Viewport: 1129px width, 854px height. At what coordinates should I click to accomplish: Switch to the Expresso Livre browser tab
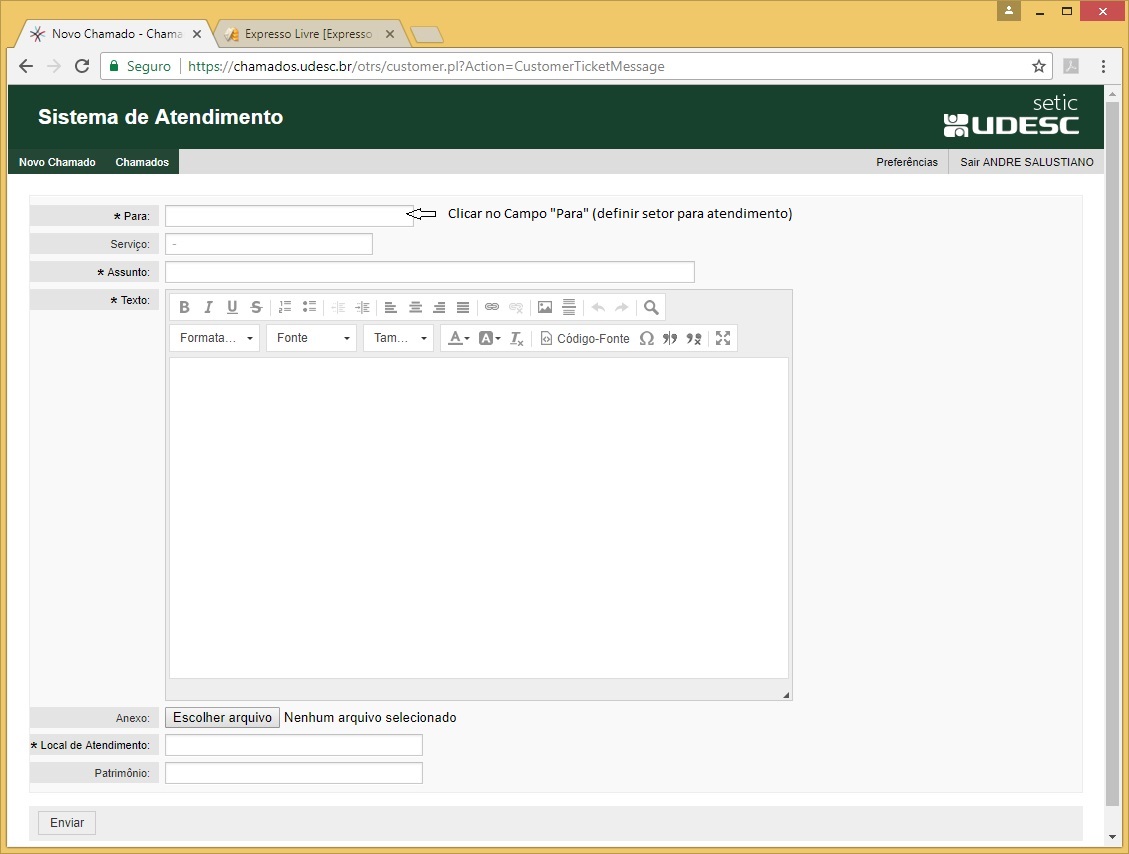tap(308, 34)
